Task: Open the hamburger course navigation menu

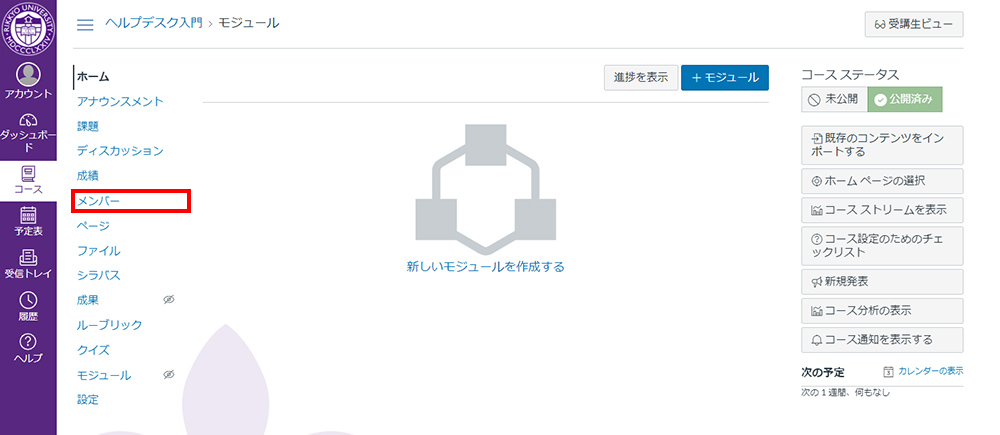Action: [x=85, y=24]
